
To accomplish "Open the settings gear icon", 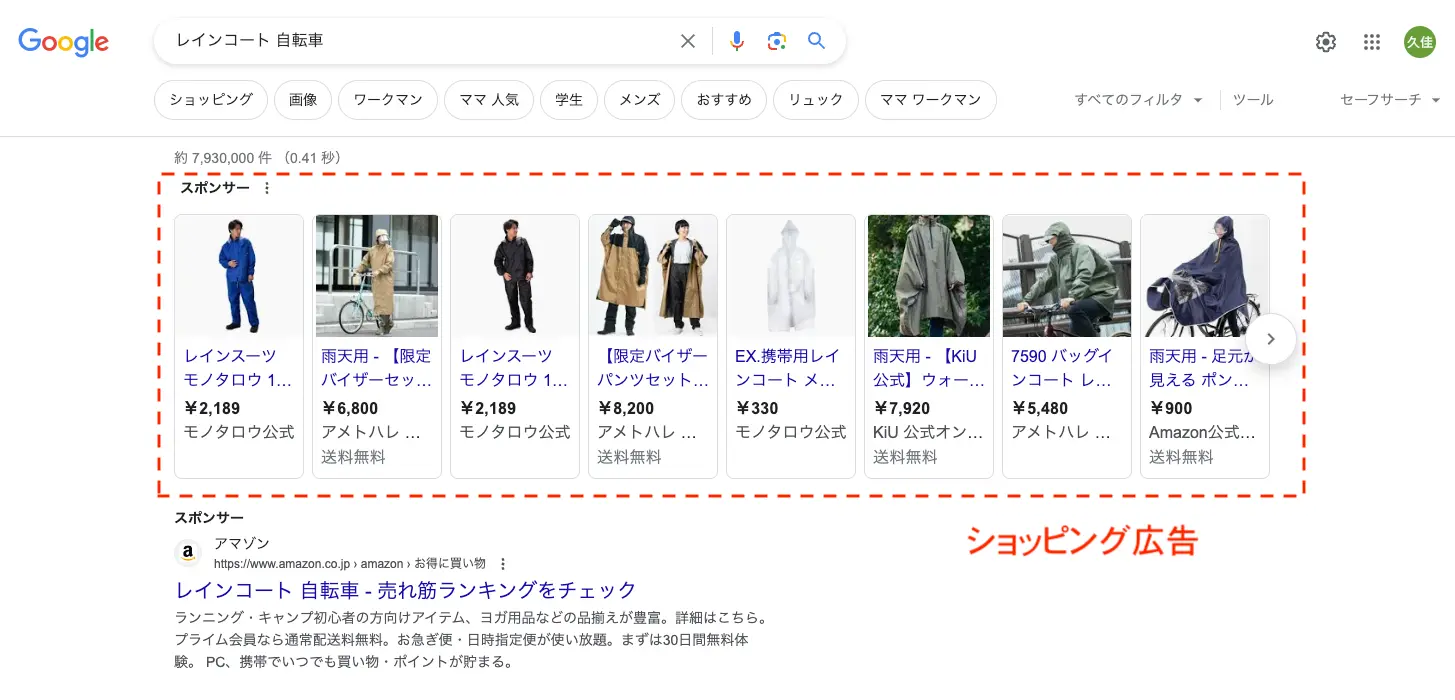I will (1326, 42).
